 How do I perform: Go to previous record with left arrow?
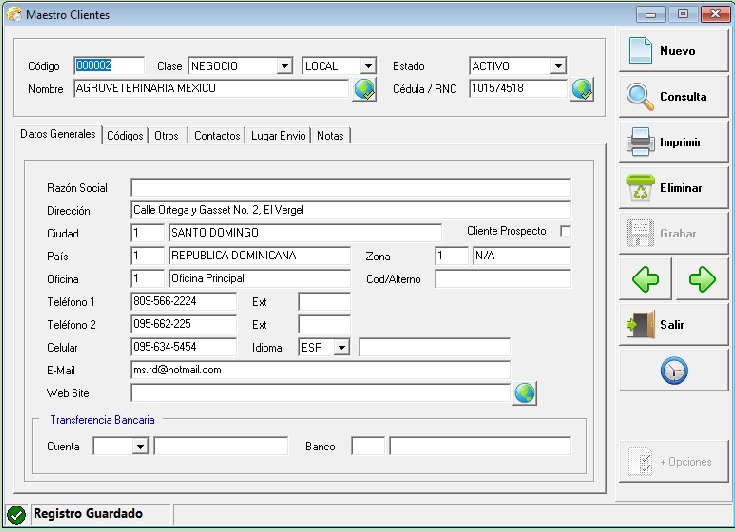click(x=645, y=280)
